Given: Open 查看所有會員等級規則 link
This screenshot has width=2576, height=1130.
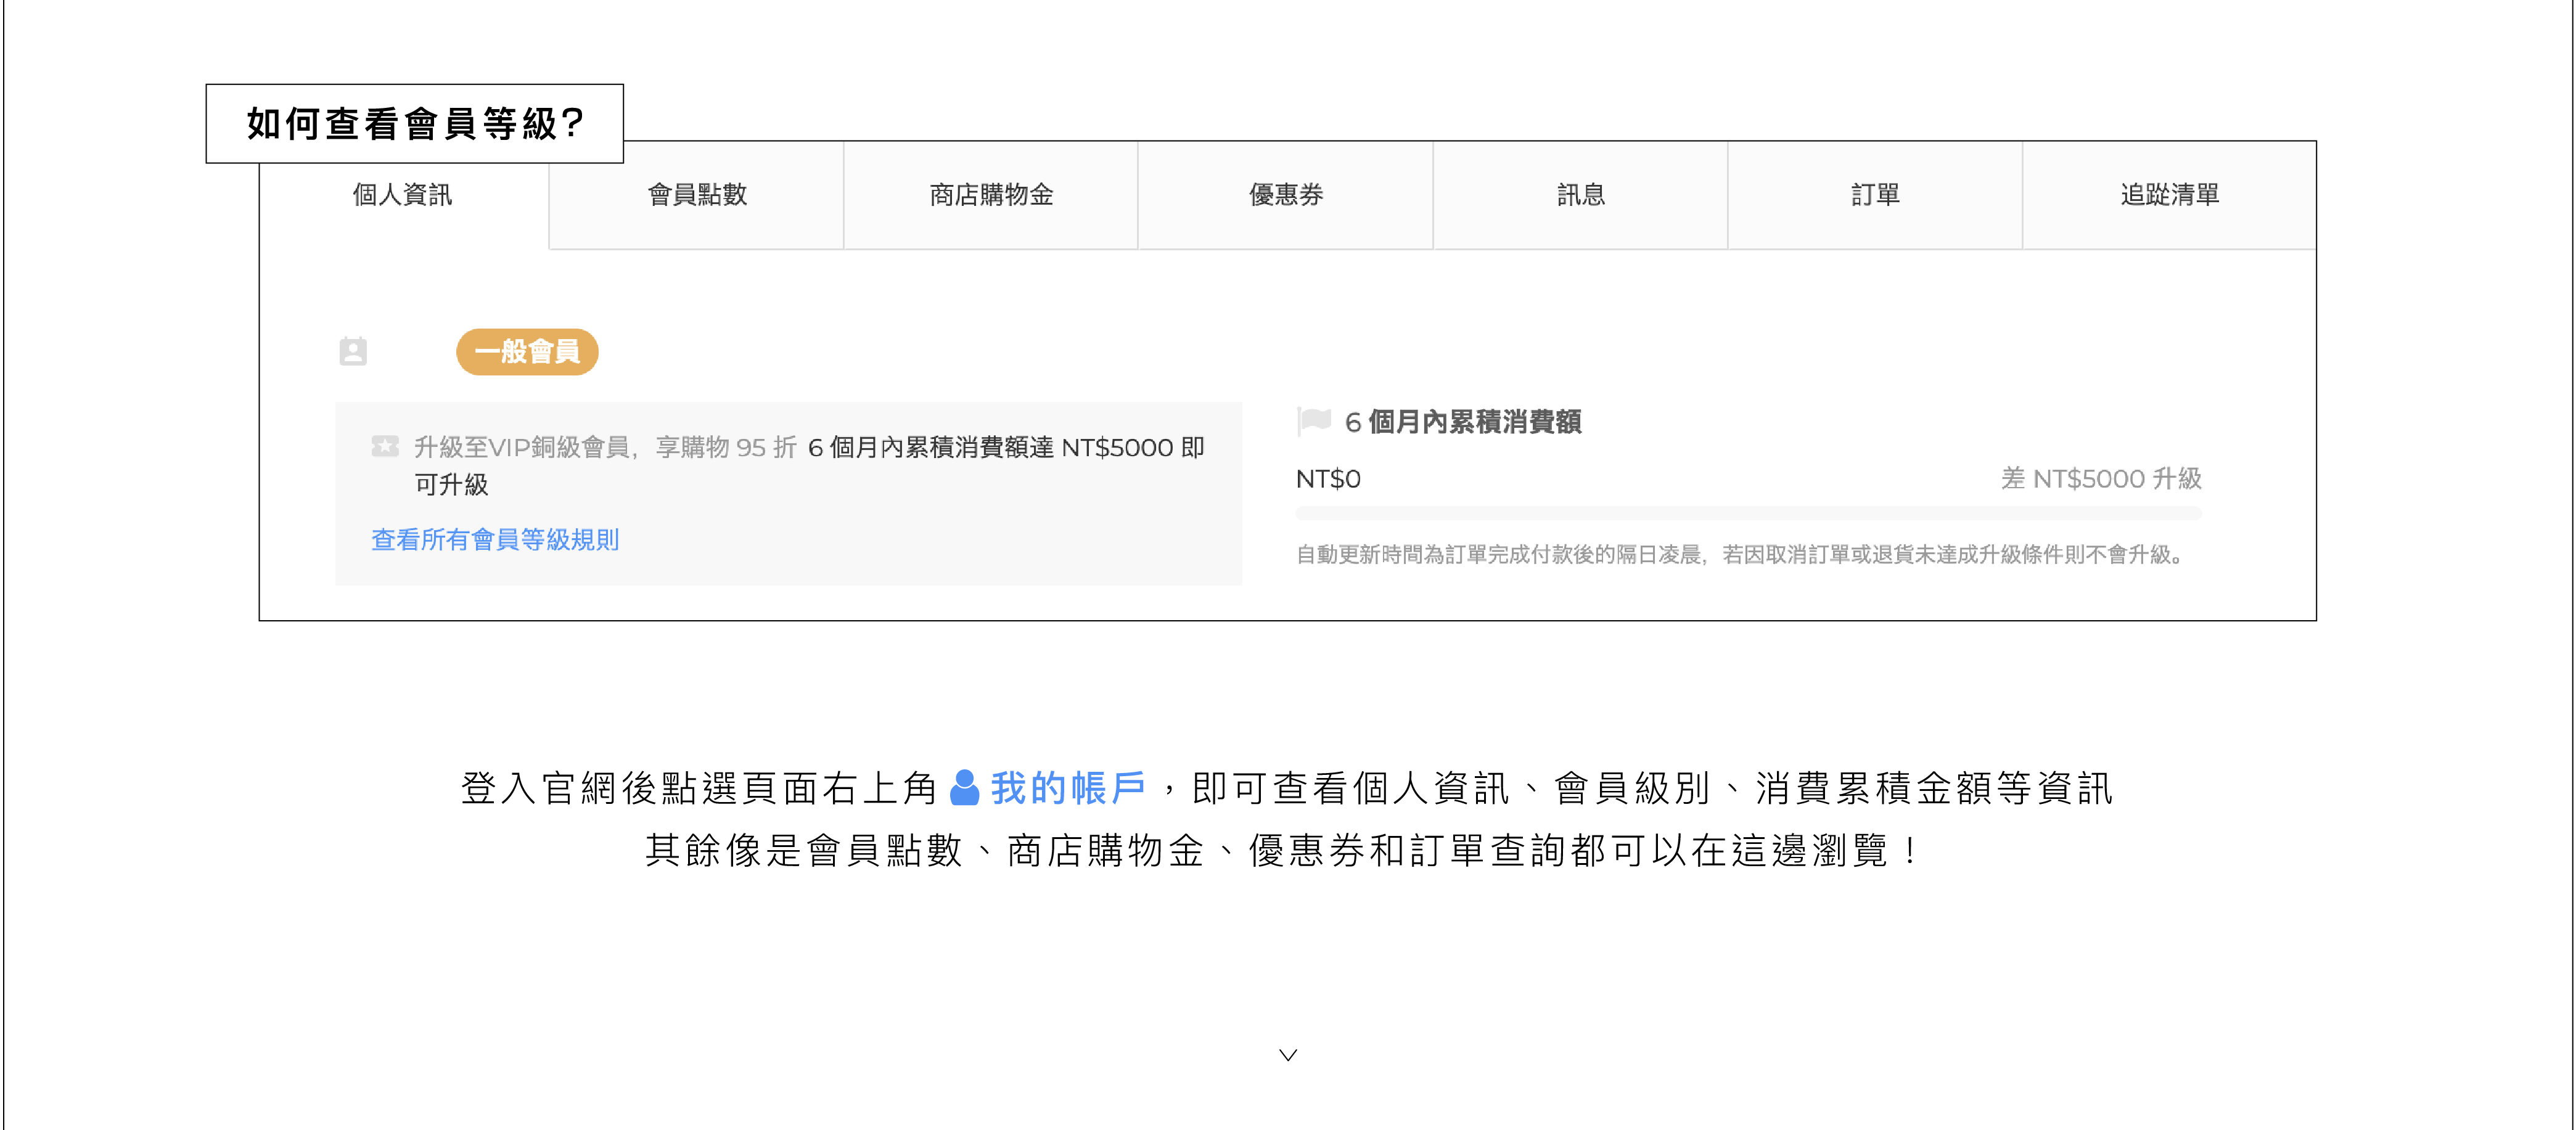Looking at the screenshot, I should tap(495, 540).
